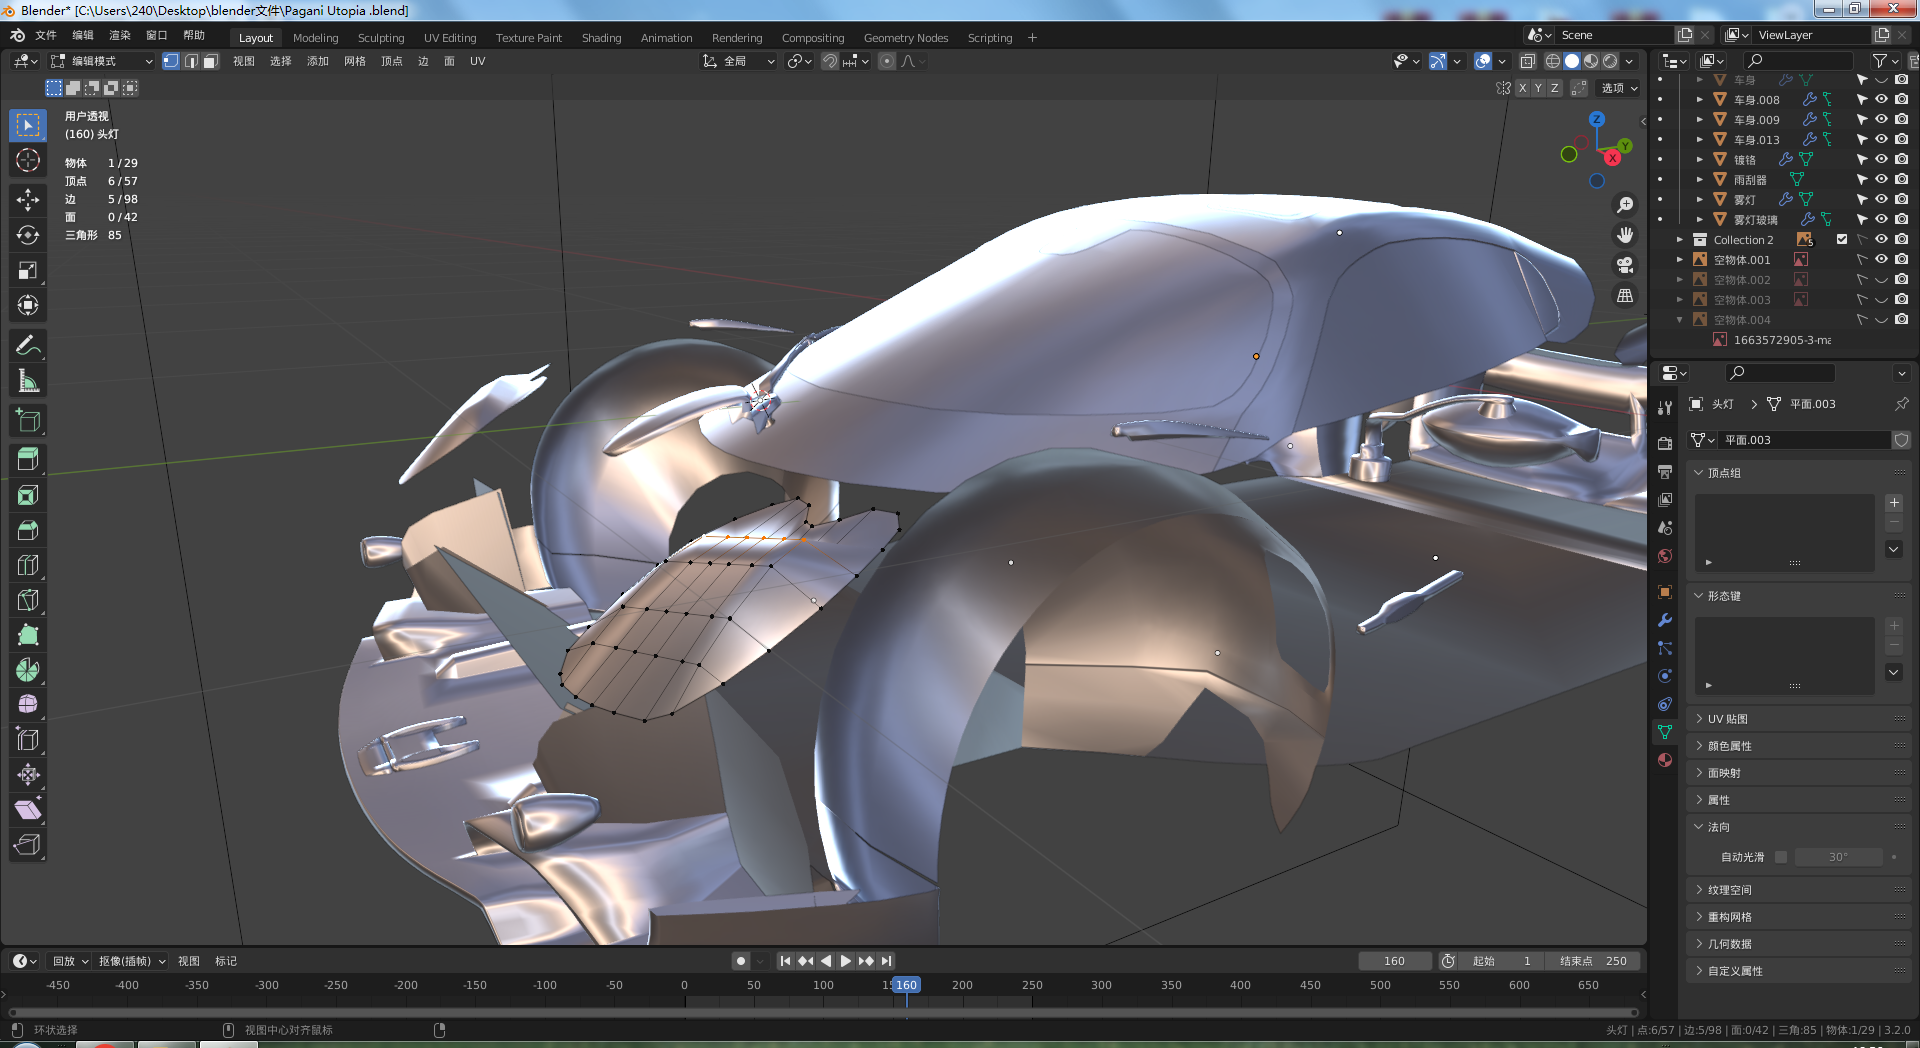Screen dimensions: 1920x1048
Task: Select the Loop Cut tool
Action: [x=28, y=565]
